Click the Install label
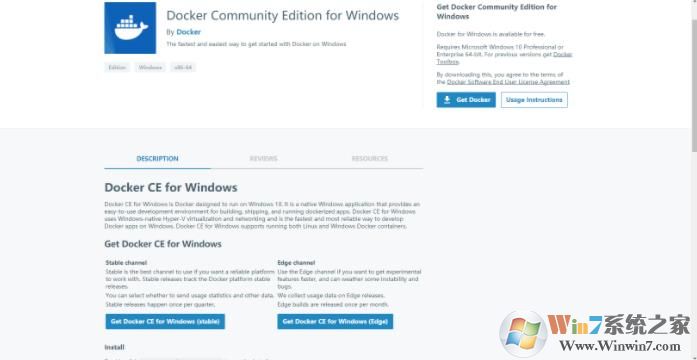The height and width of the screenshot is (360, 697). [115, 347]
